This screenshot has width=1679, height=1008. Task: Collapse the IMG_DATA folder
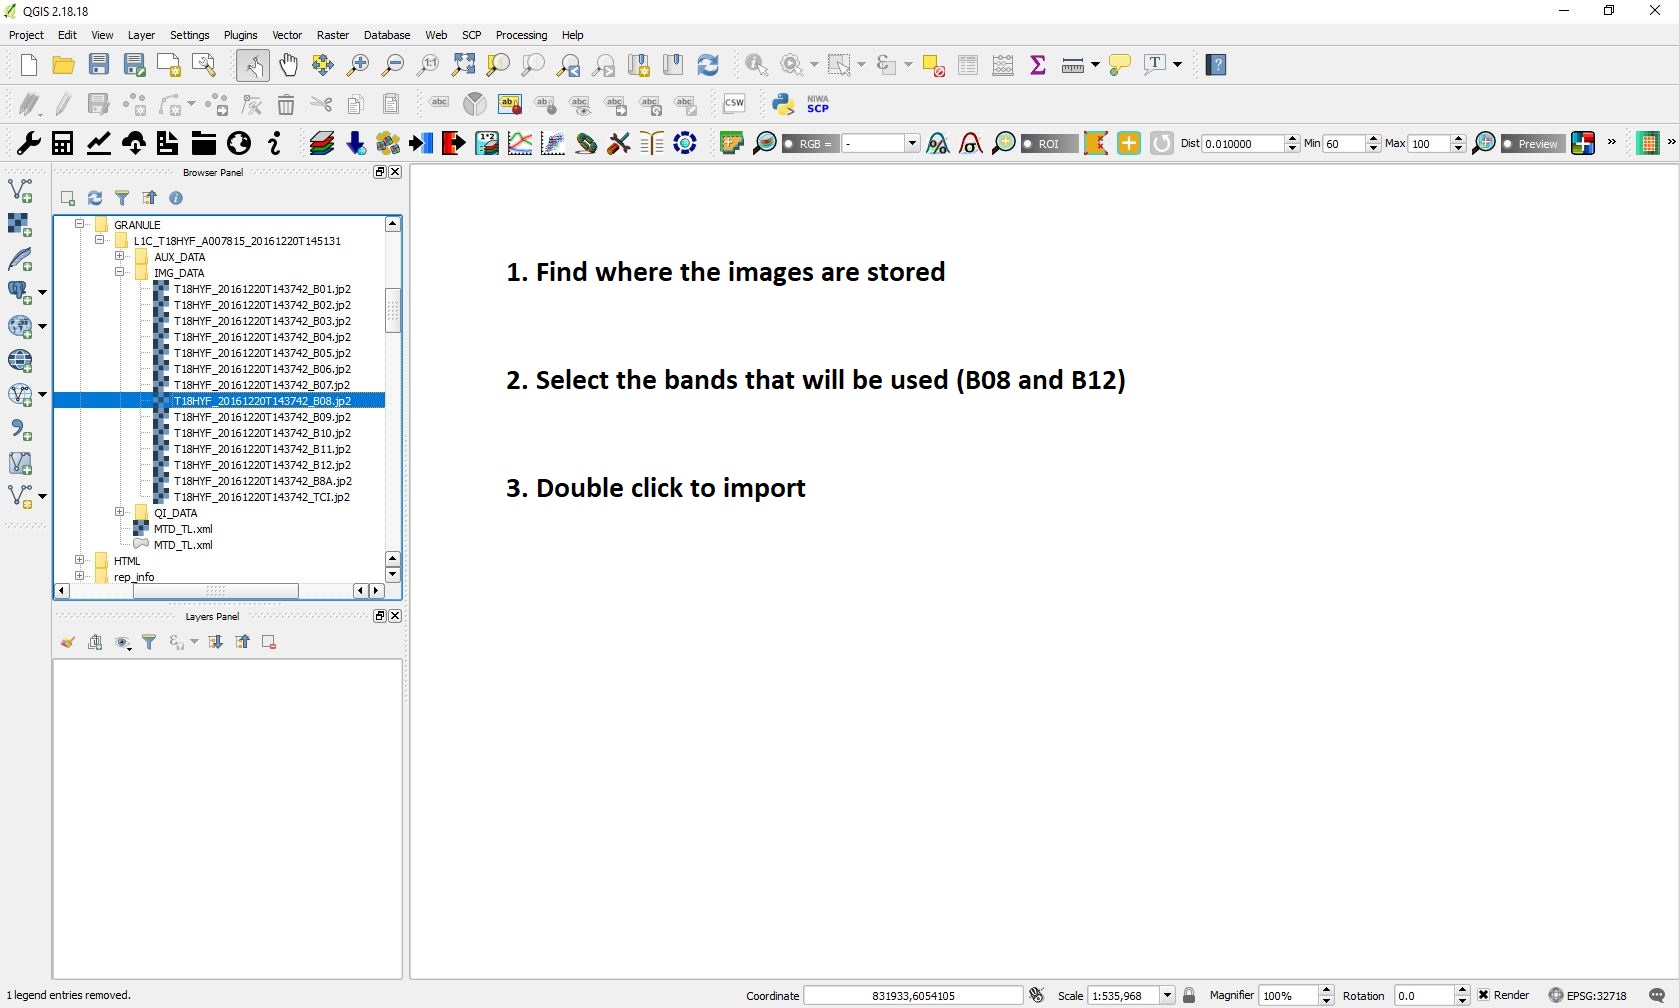tap(120, 273)
